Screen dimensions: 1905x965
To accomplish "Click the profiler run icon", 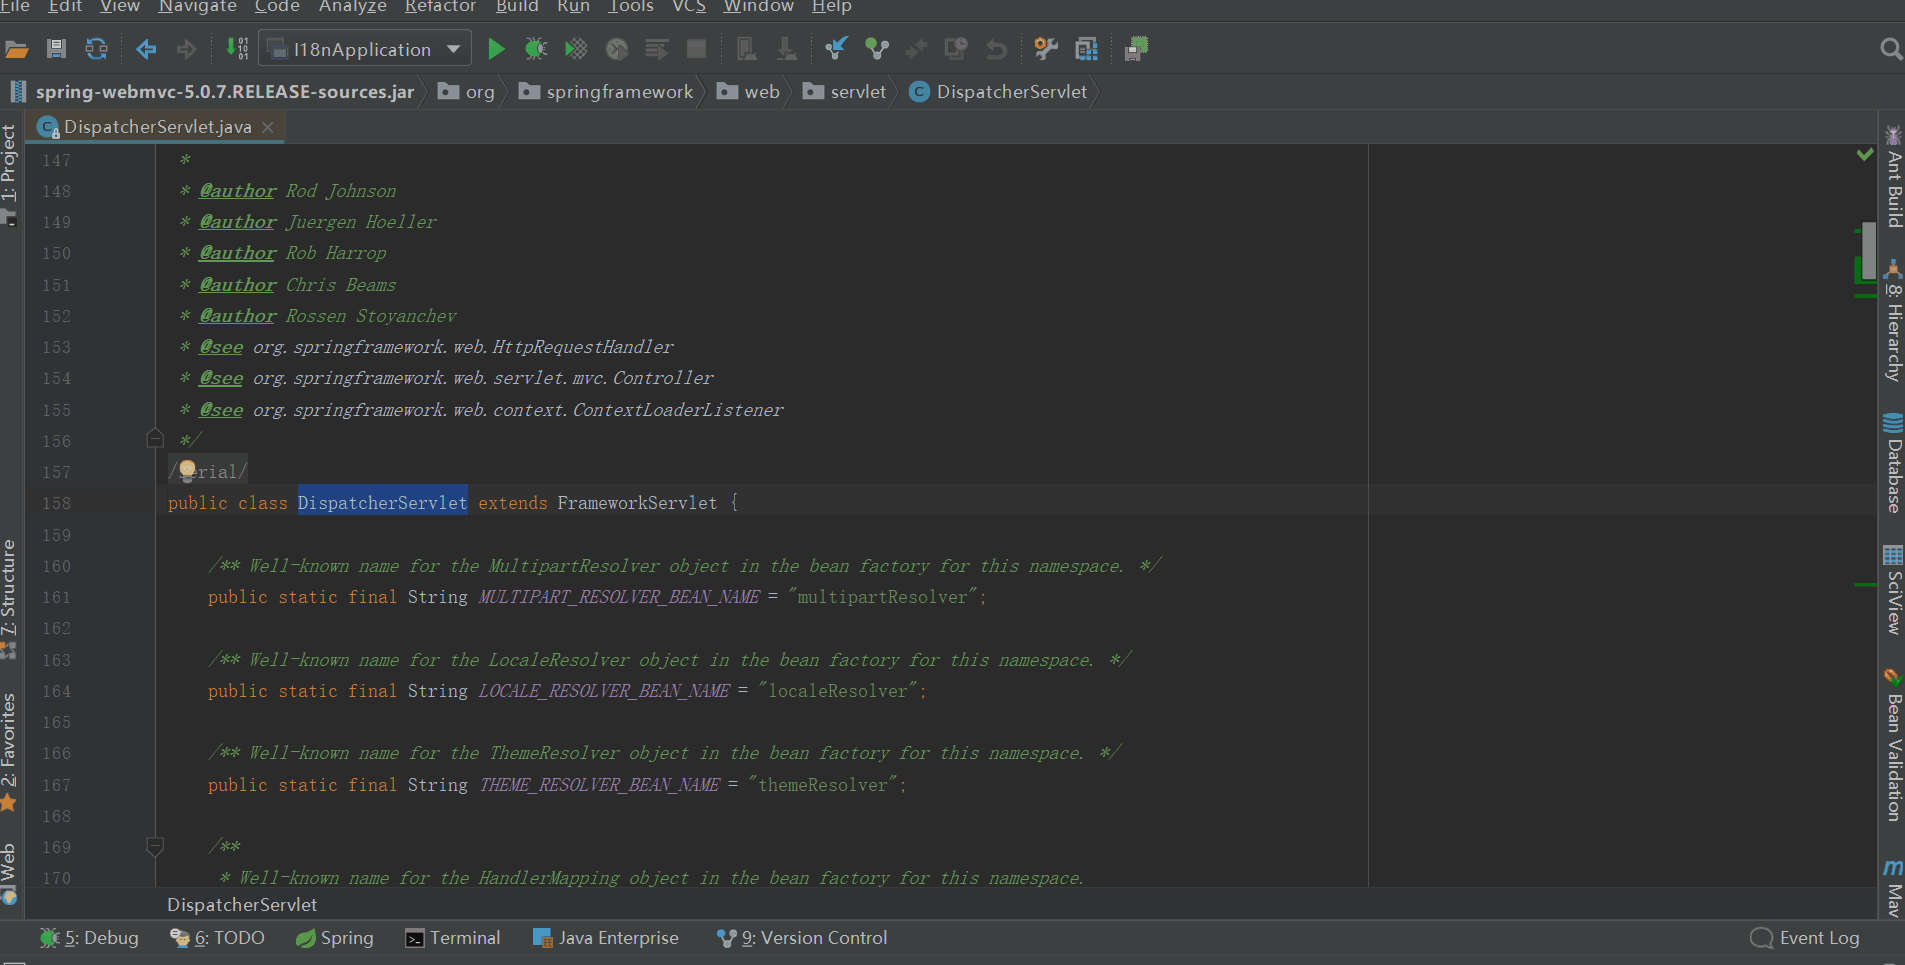I will click(x=617, y=49).
